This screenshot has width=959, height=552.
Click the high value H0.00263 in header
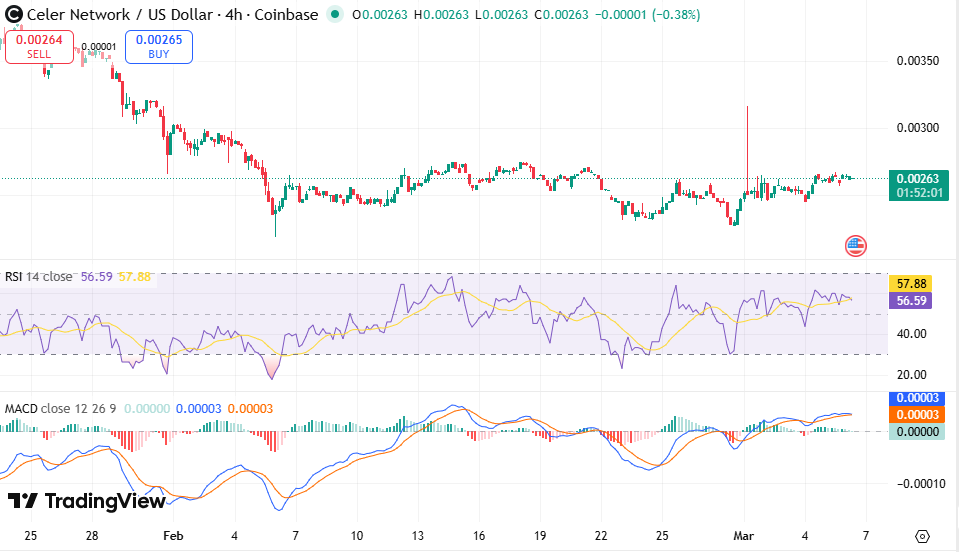[442, 15]
